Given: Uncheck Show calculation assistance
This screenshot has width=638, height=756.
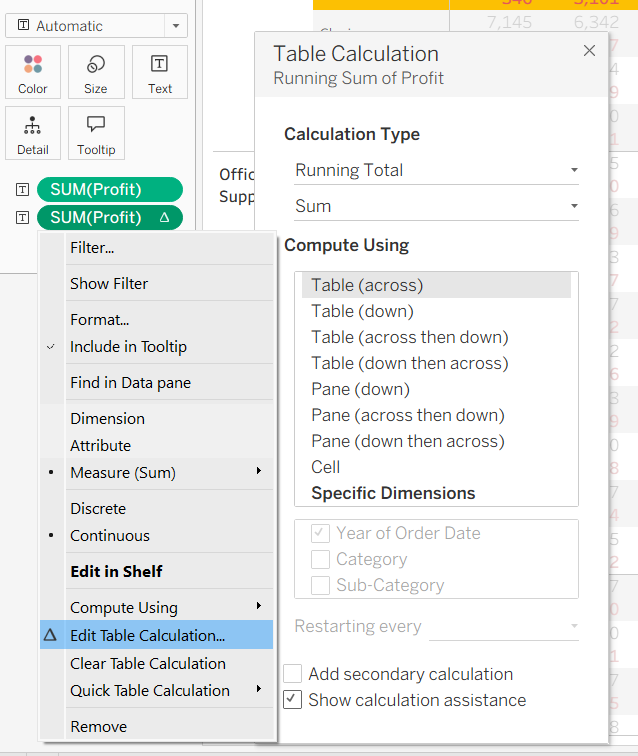Looking at the screenshot, I should point(293,700).
